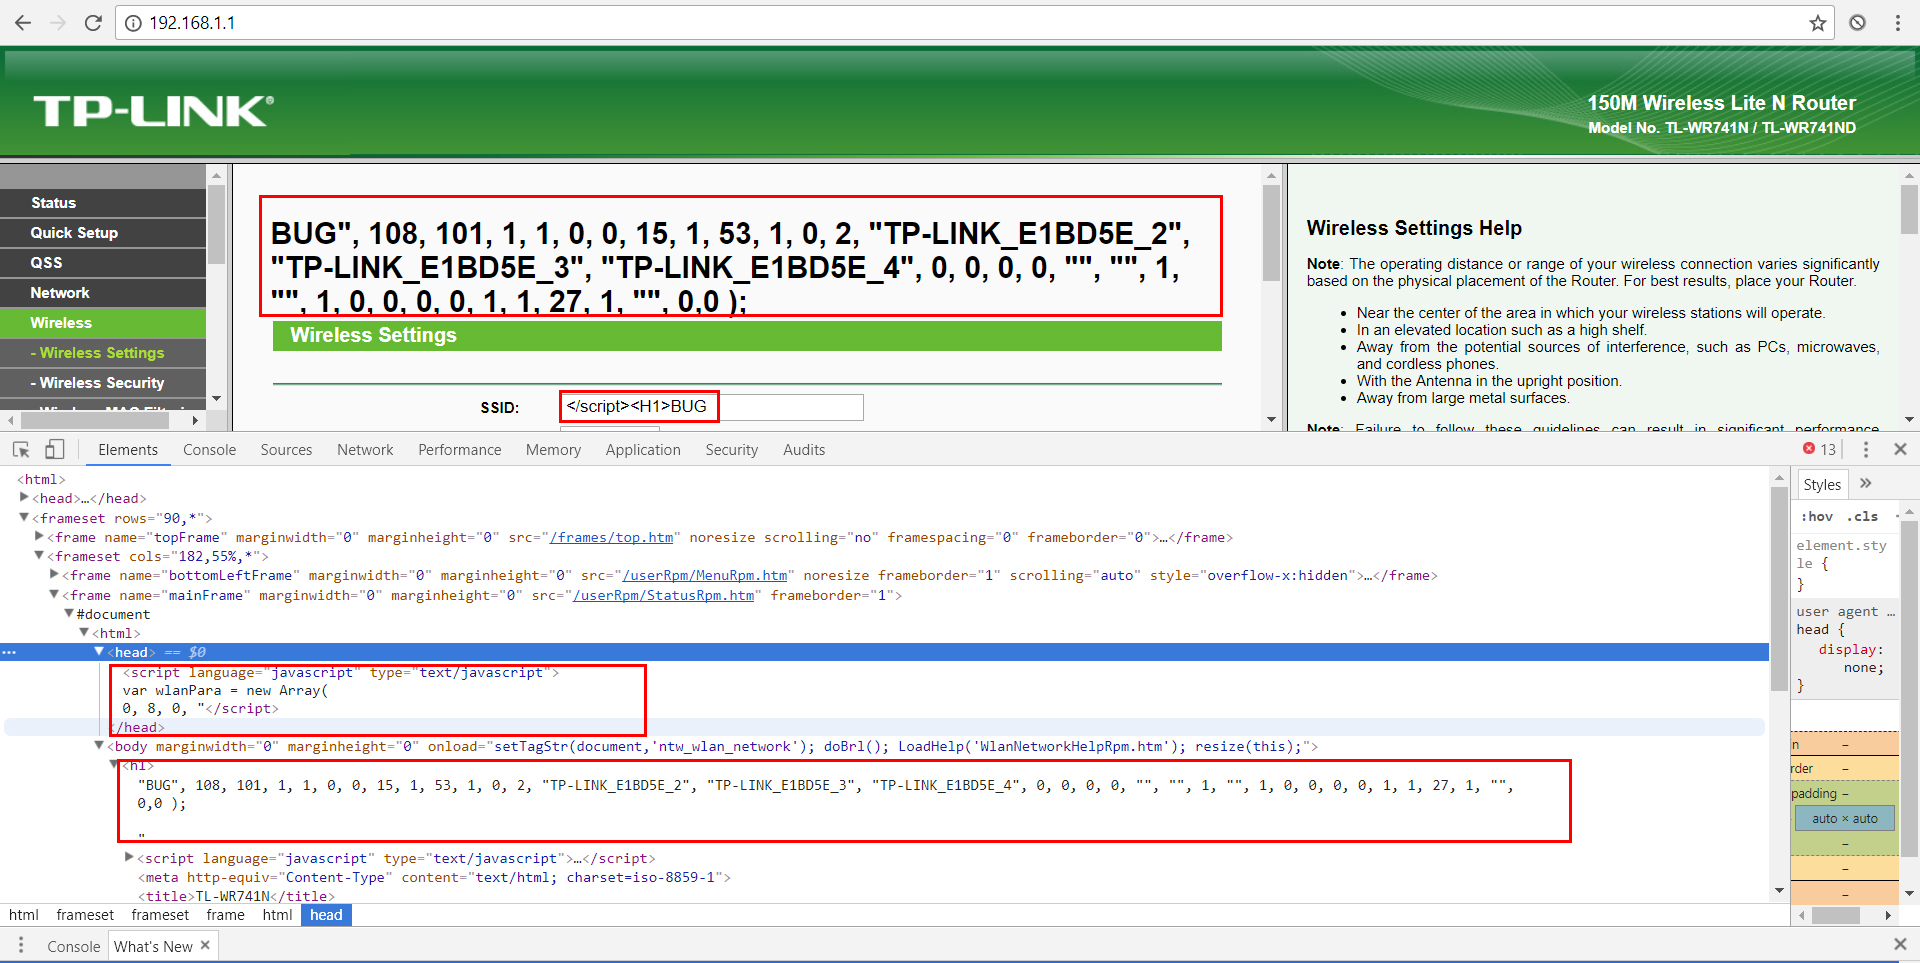Click the Elements panel scrollbar thumb
Image resolution: width=1920 pixels, height=963 pixels.
pos(1778,590)
